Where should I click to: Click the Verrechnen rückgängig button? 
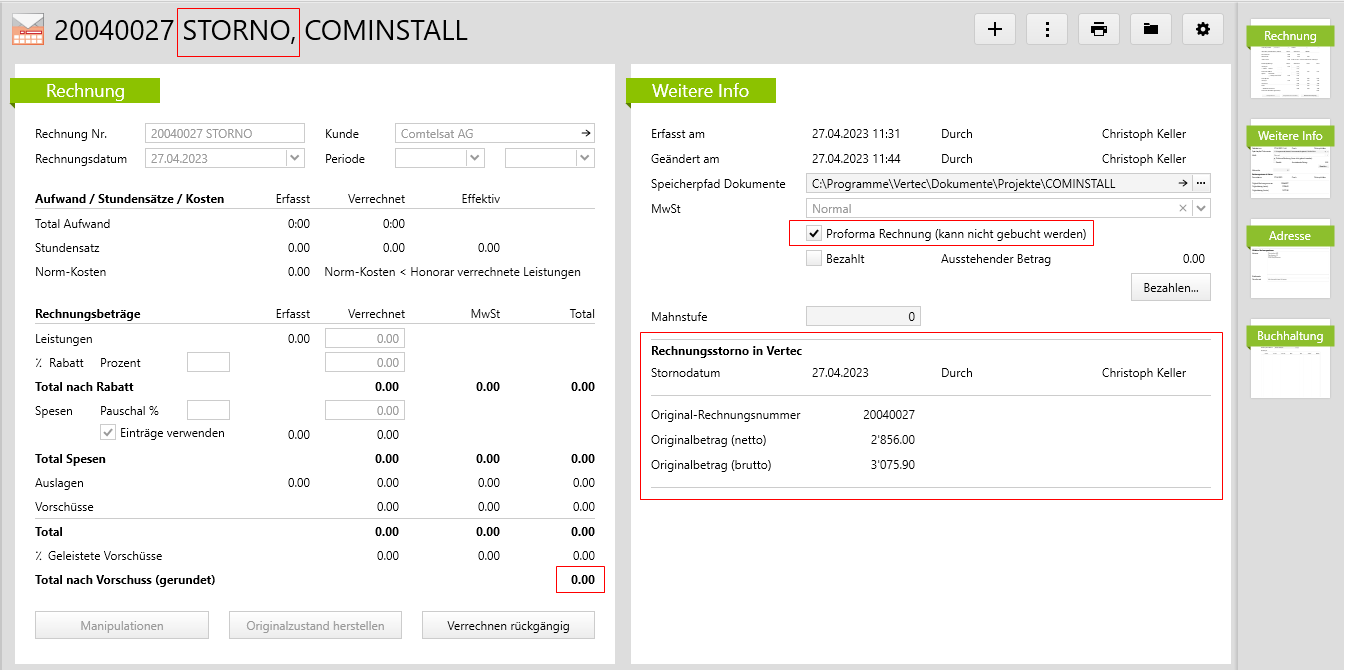coord(508,626)
